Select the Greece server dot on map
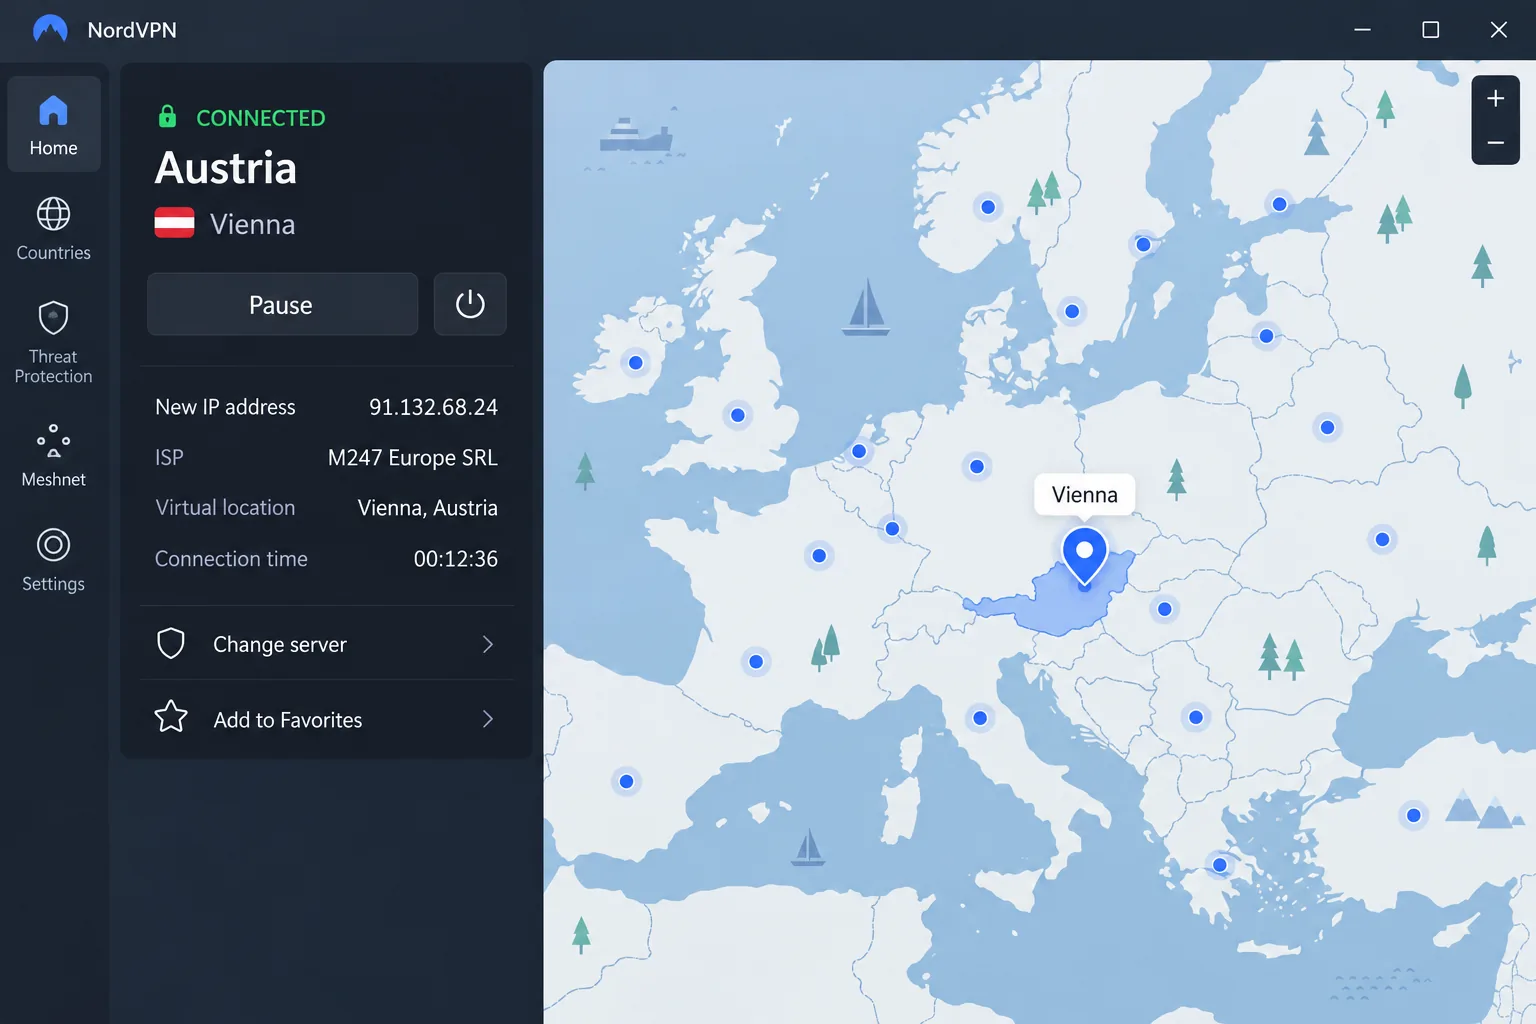The width and height of the screenshot is (1536, 1024). click(x=1219, y=865)
